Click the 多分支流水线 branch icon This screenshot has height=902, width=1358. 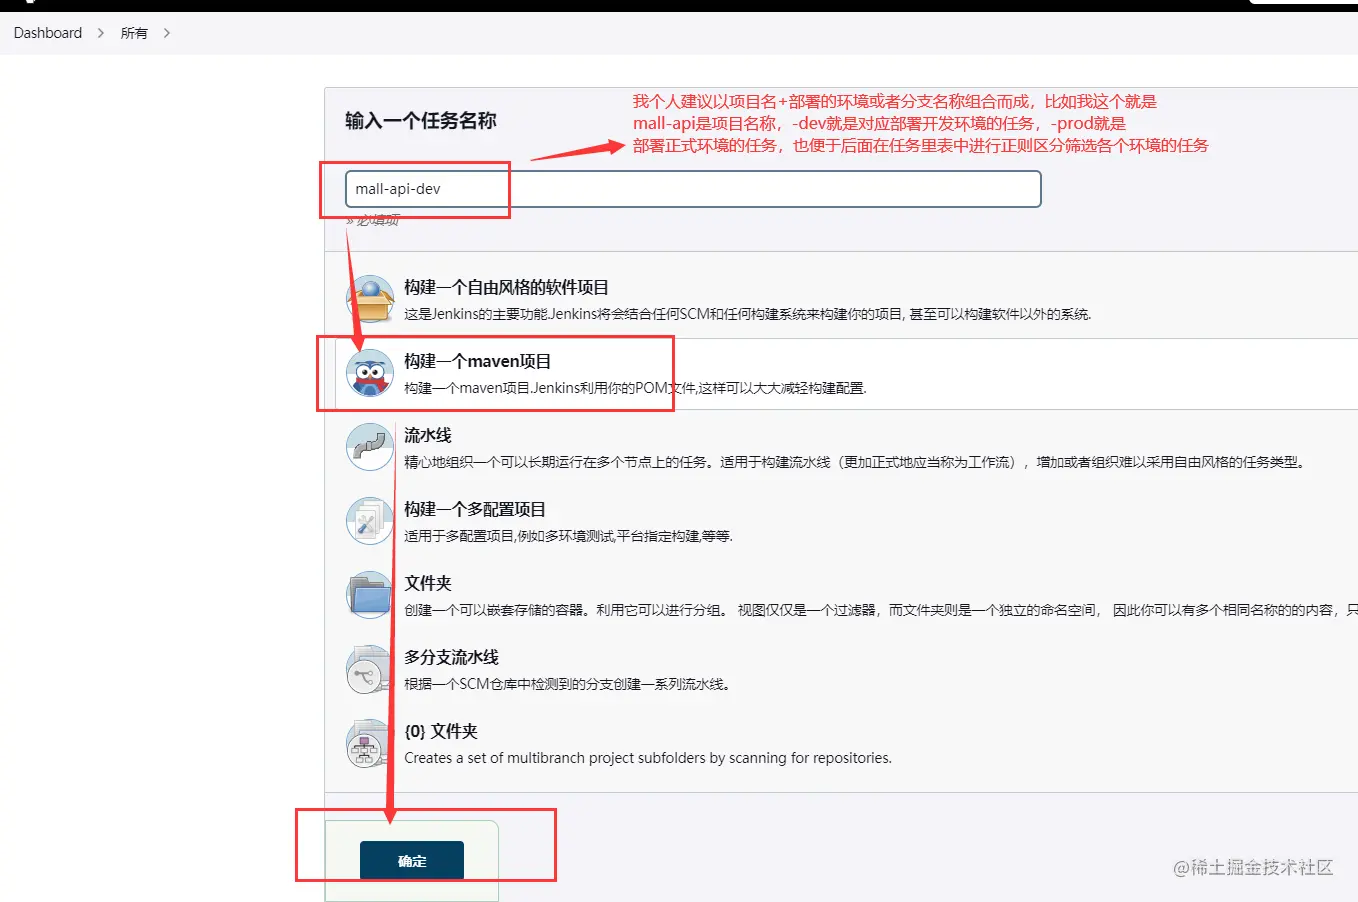click(x=370, y=669)
